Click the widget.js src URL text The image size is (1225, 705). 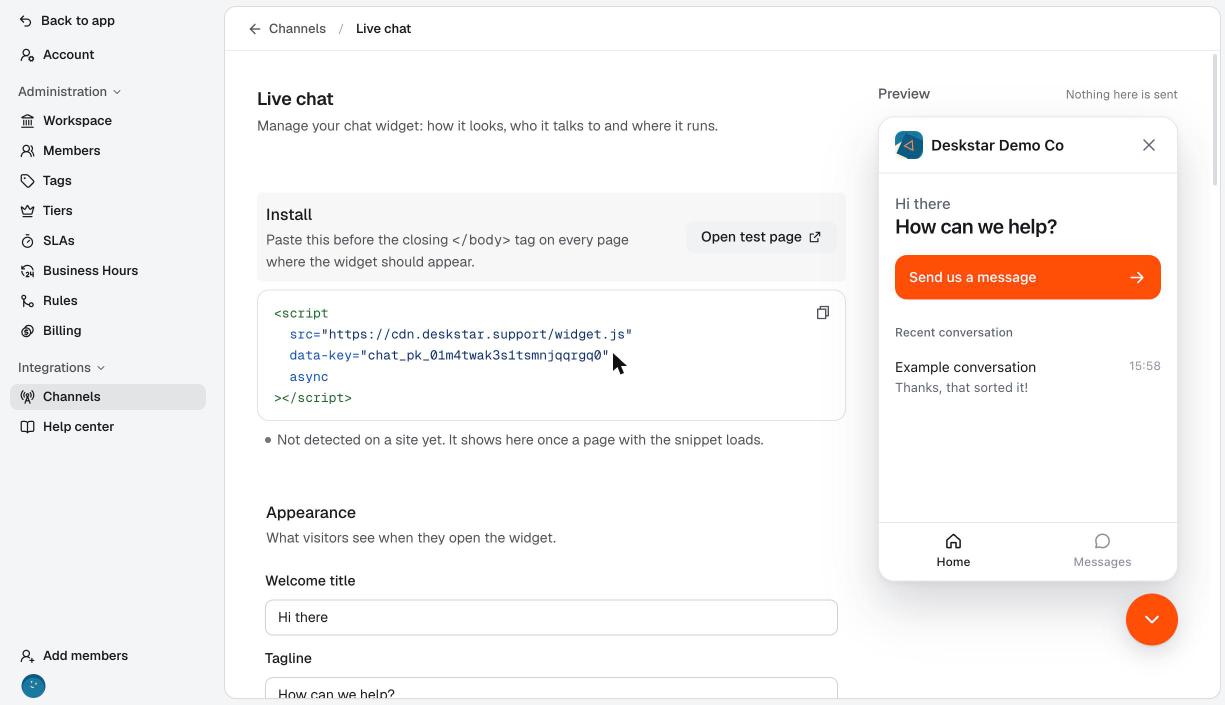pyautogui.click(x=477, y=334)
